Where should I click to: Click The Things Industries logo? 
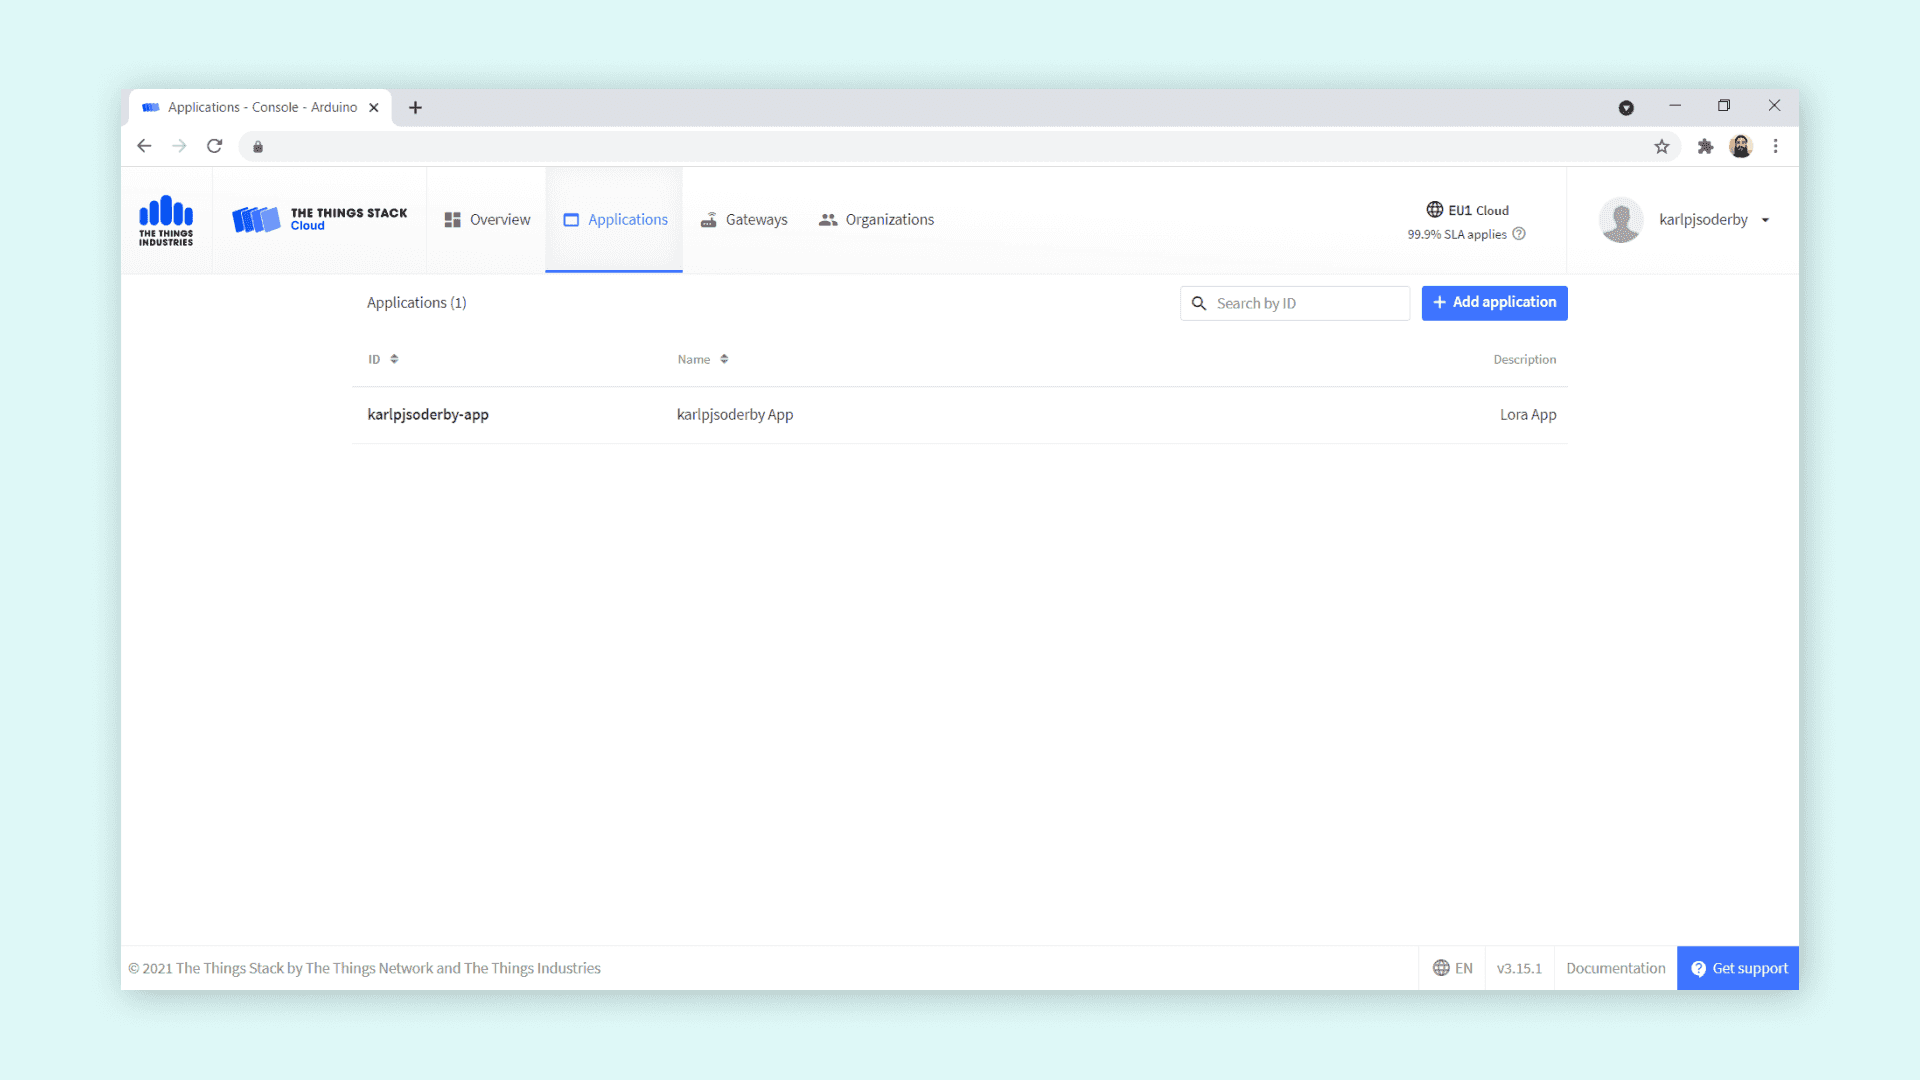click(166, 220)
